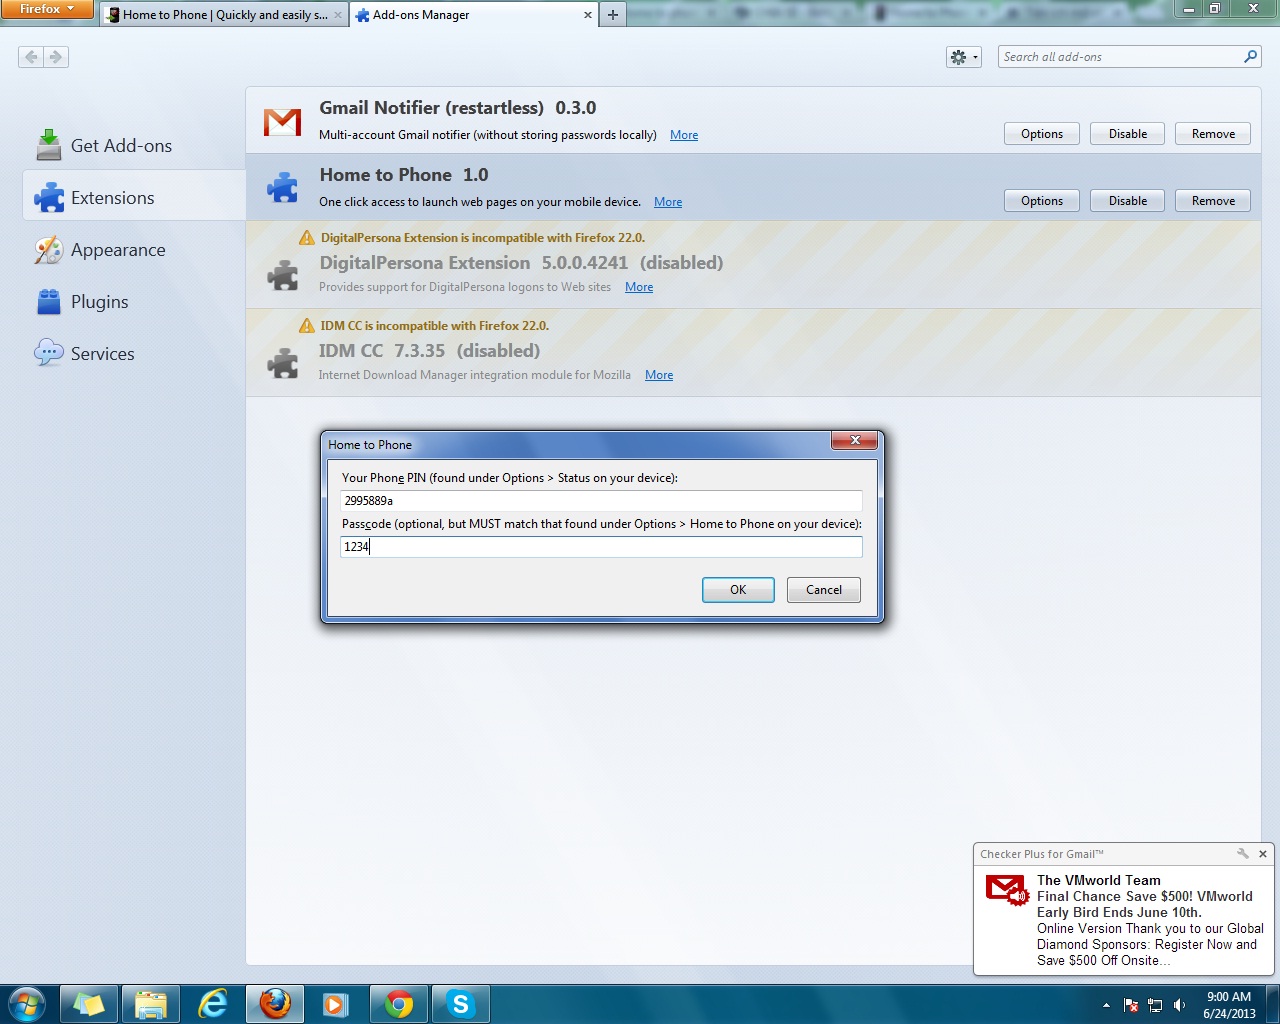
Task: Cancel the Home to Phone dialog
Action: click(x=824, y=590)
